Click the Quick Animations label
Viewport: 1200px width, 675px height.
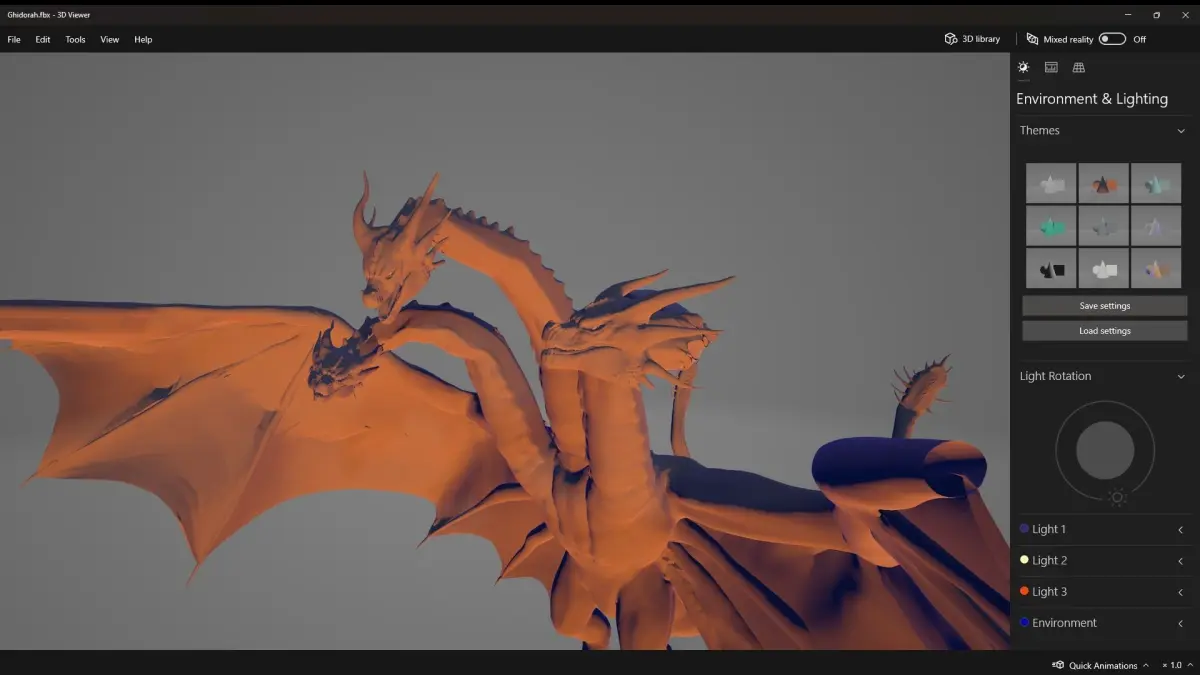point(1103,665)
